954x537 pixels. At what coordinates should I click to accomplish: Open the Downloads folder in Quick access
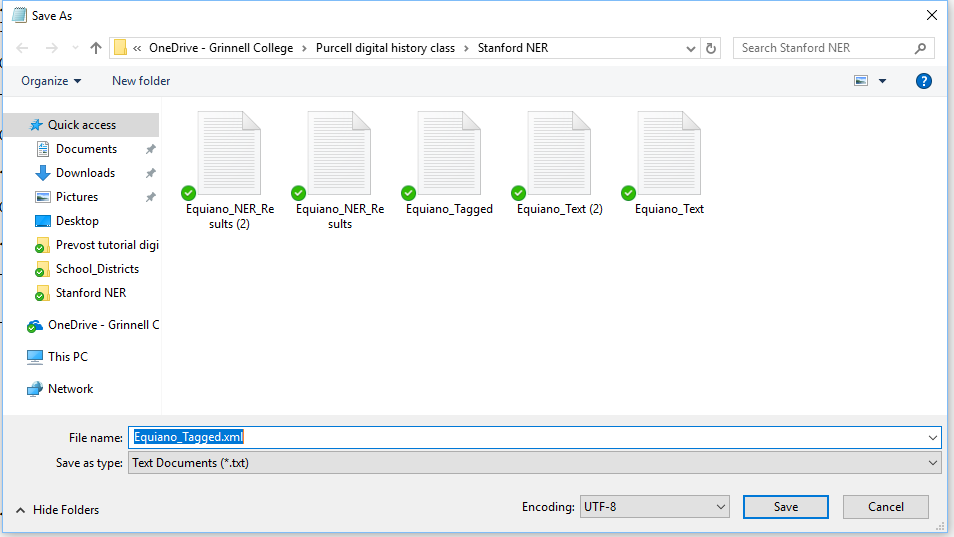[85, 173]
